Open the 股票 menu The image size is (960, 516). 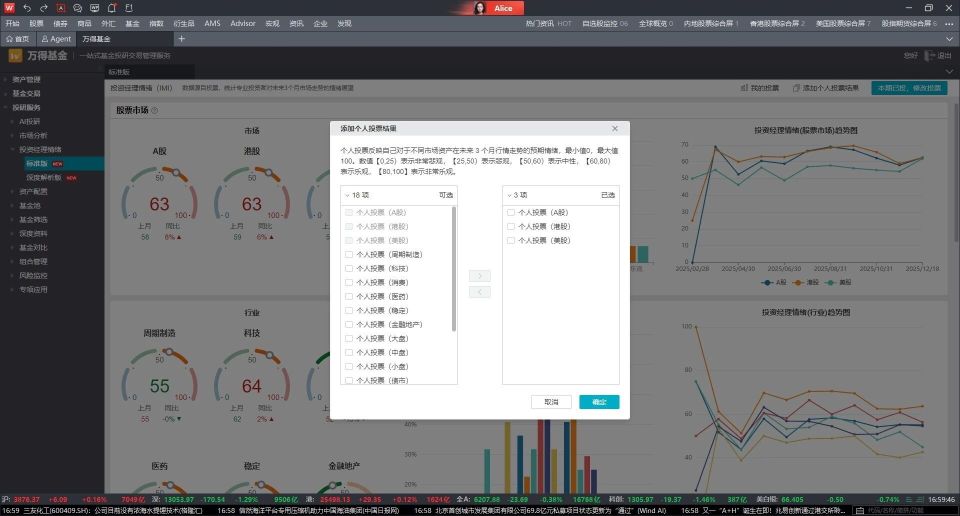(36, 23)
